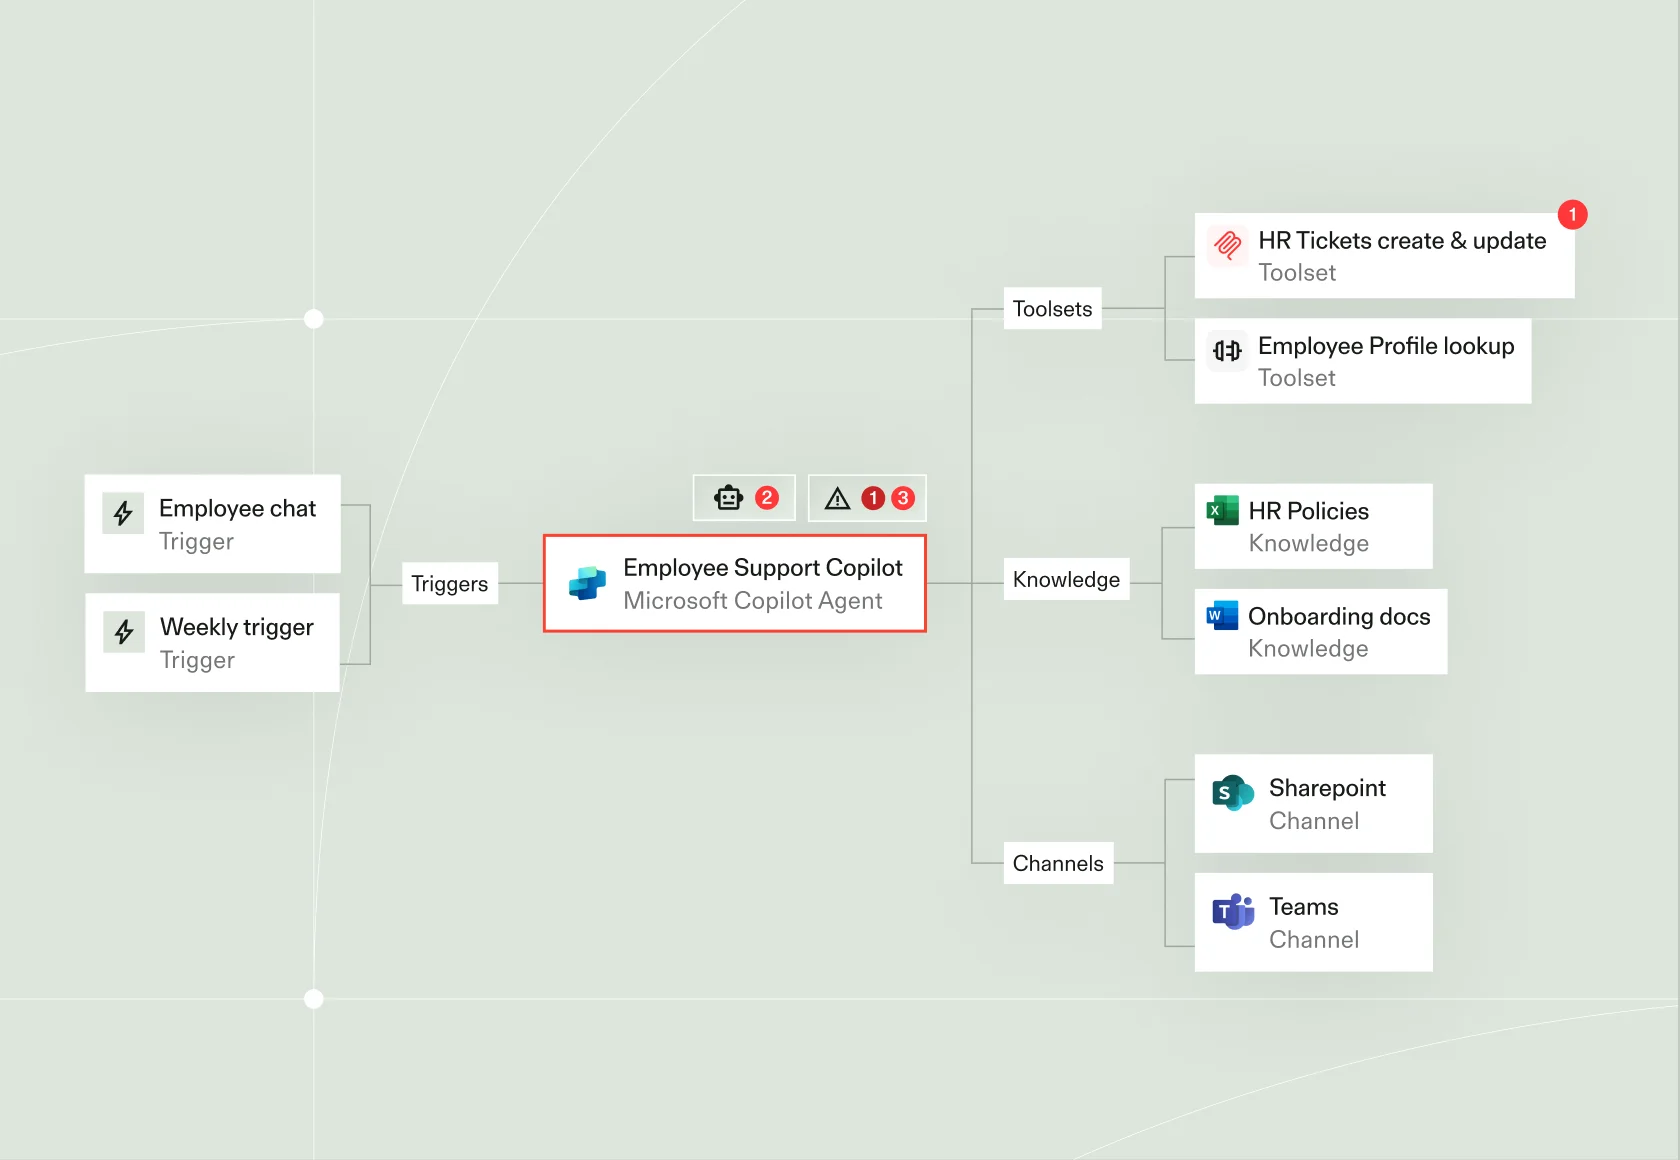Click the Weekly trigger lightning bolt icon

click(x=124, y=632)
